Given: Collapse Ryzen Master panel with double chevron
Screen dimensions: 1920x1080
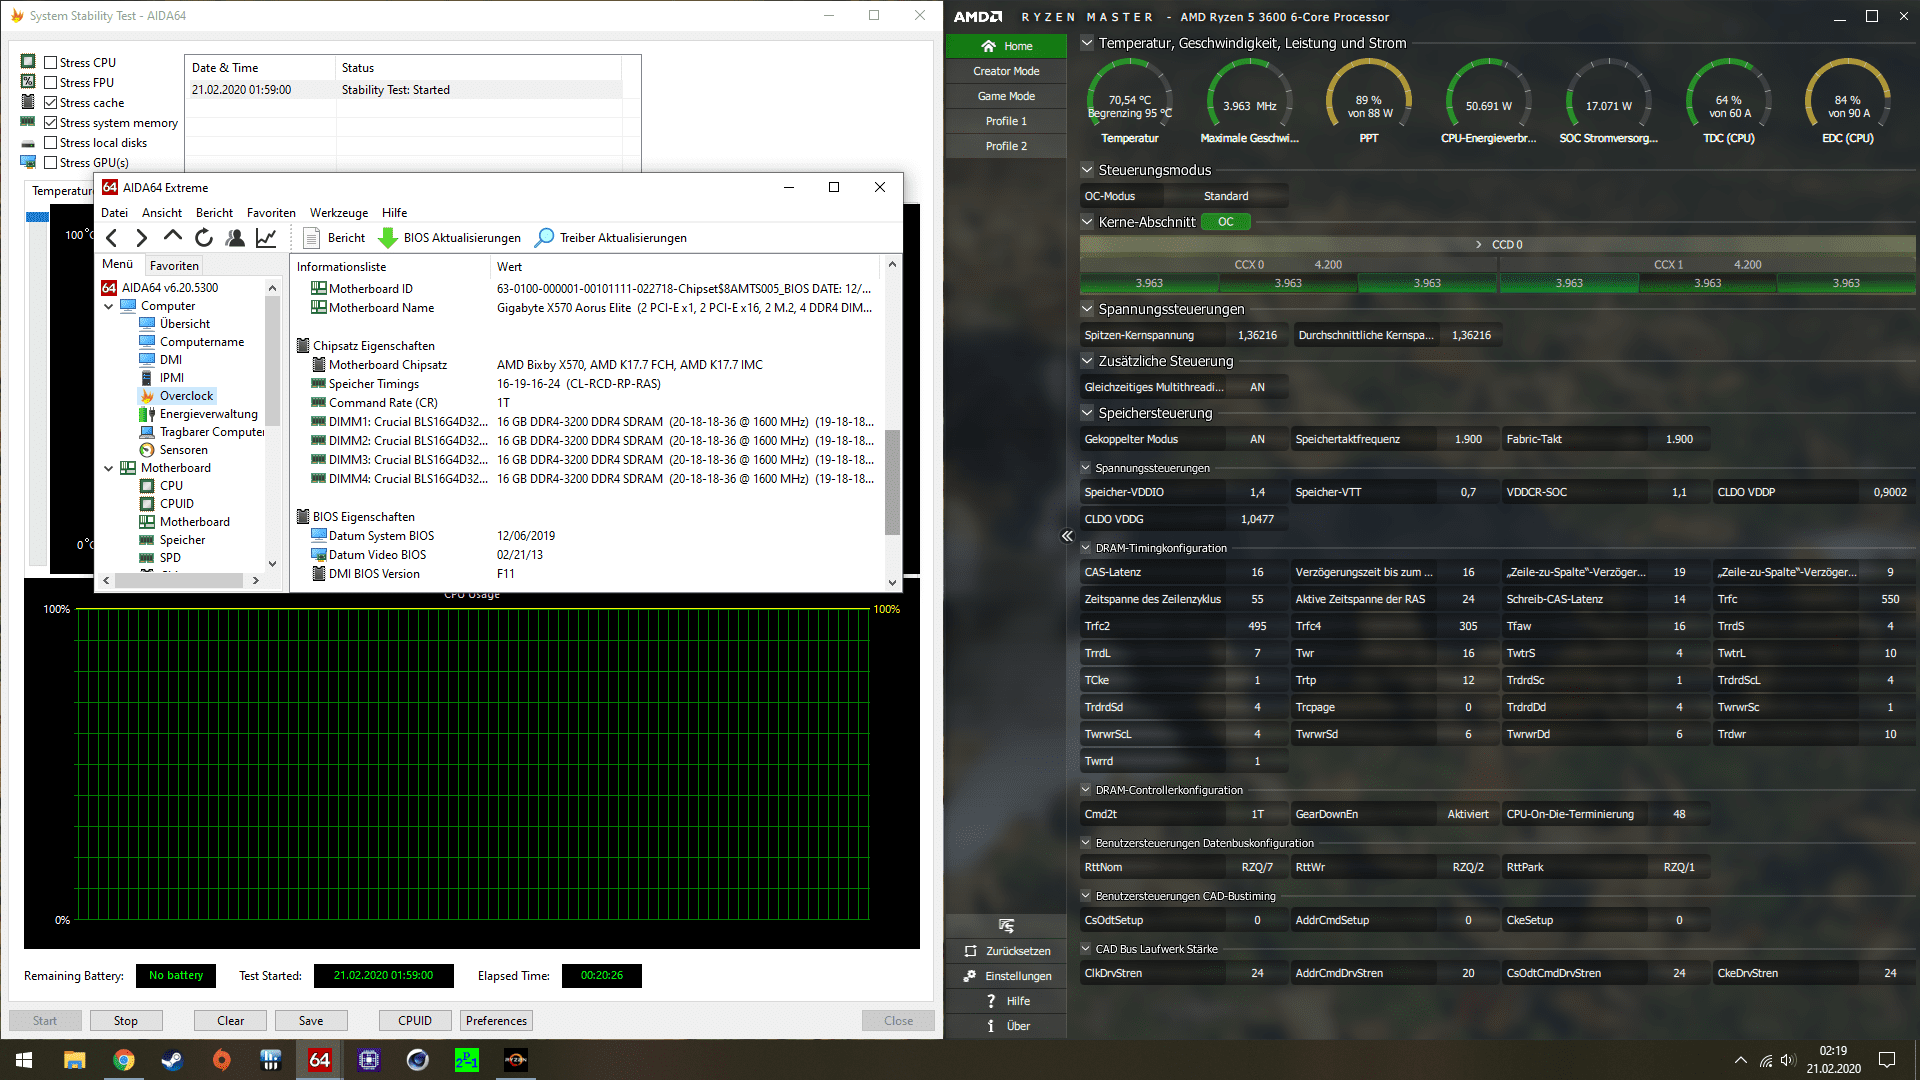Looking at the screenshot, I should tap(1067, 536).
